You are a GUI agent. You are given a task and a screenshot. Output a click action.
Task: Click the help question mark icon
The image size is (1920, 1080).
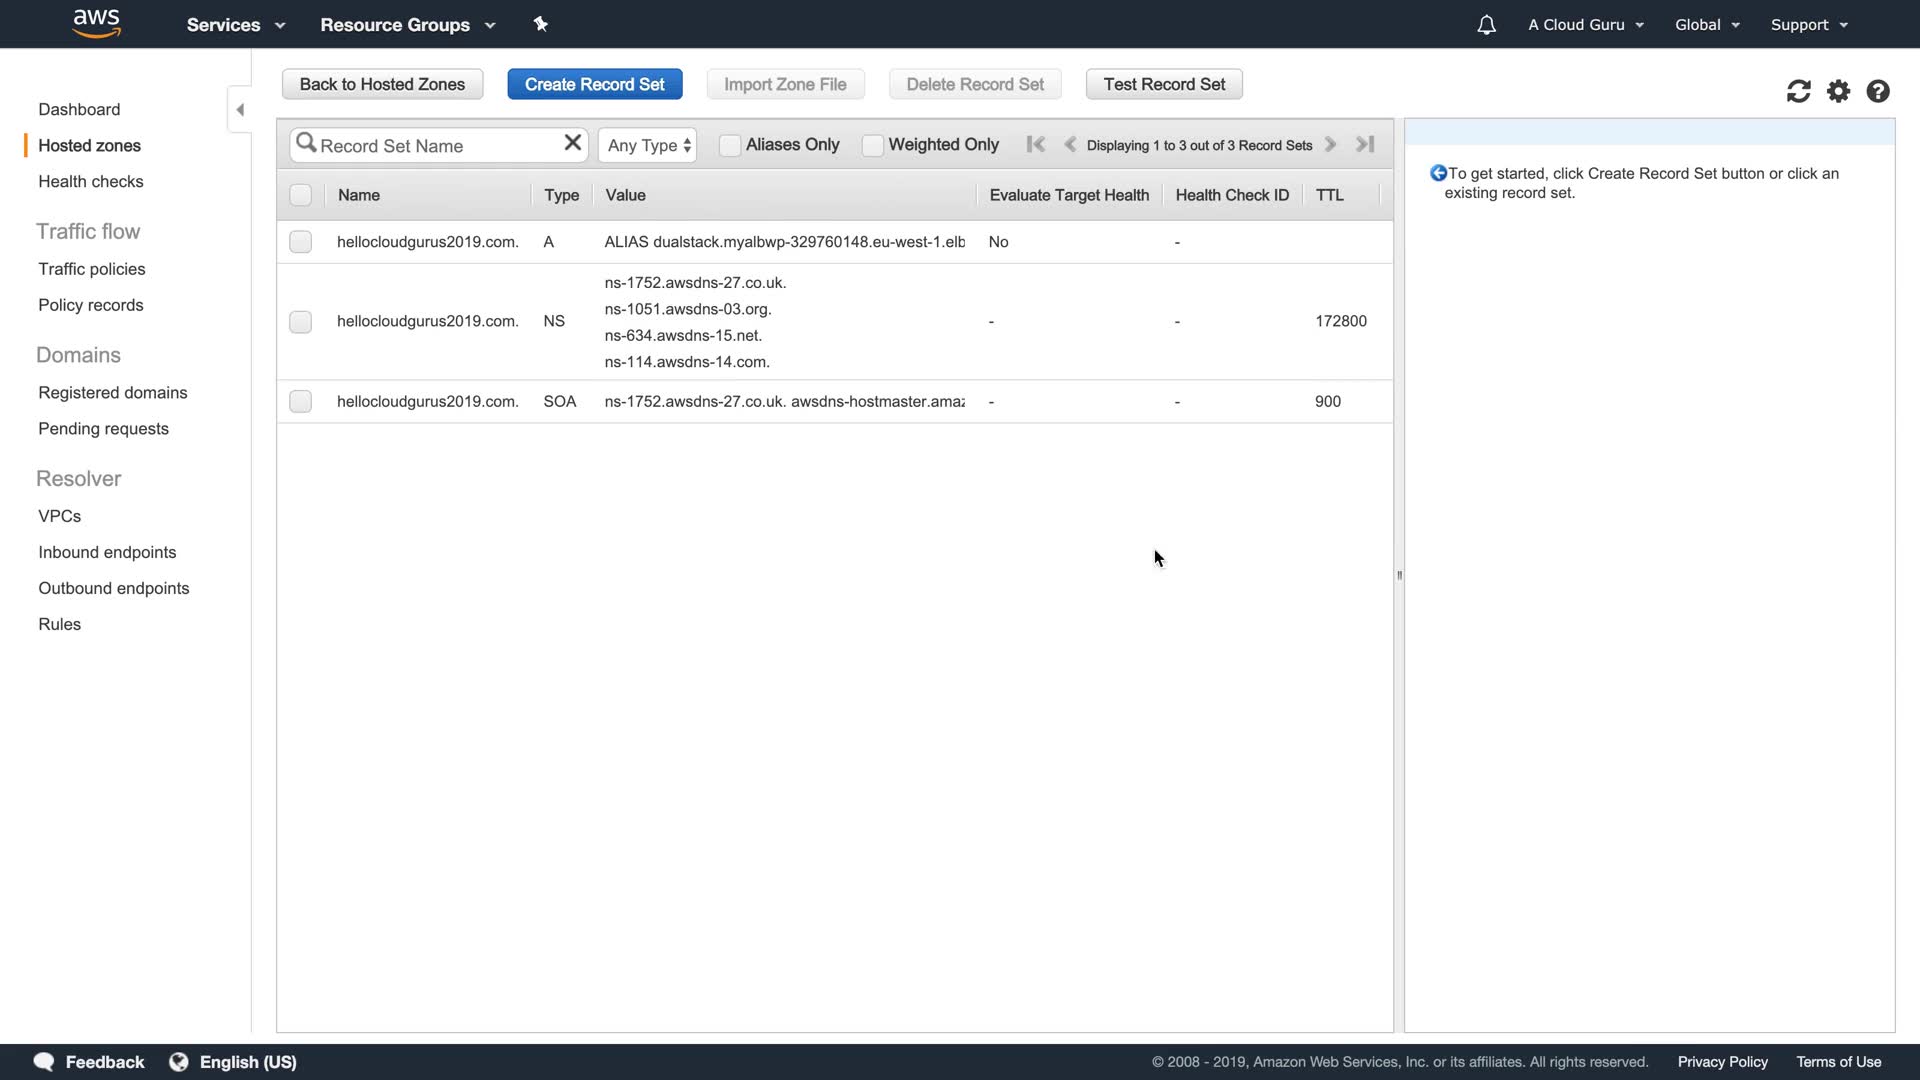pos(1877,92)
